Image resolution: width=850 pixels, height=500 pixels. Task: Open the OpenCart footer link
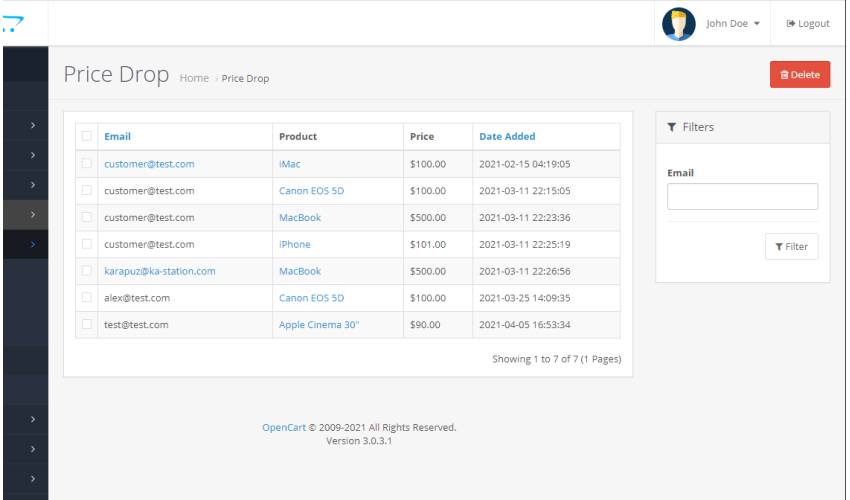tap(284, 427)
